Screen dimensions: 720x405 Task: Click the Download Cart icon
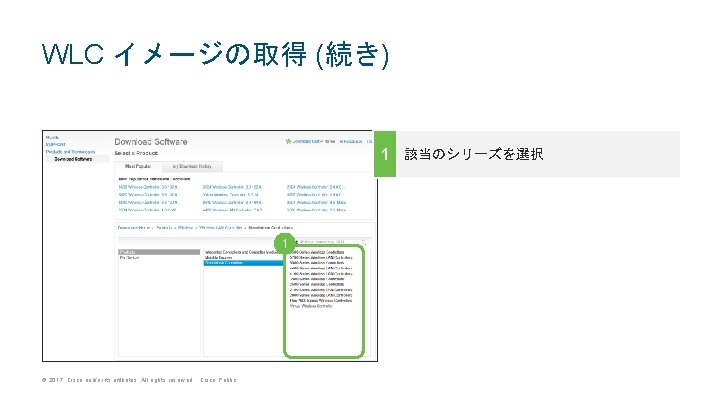(x=288, y=141)
